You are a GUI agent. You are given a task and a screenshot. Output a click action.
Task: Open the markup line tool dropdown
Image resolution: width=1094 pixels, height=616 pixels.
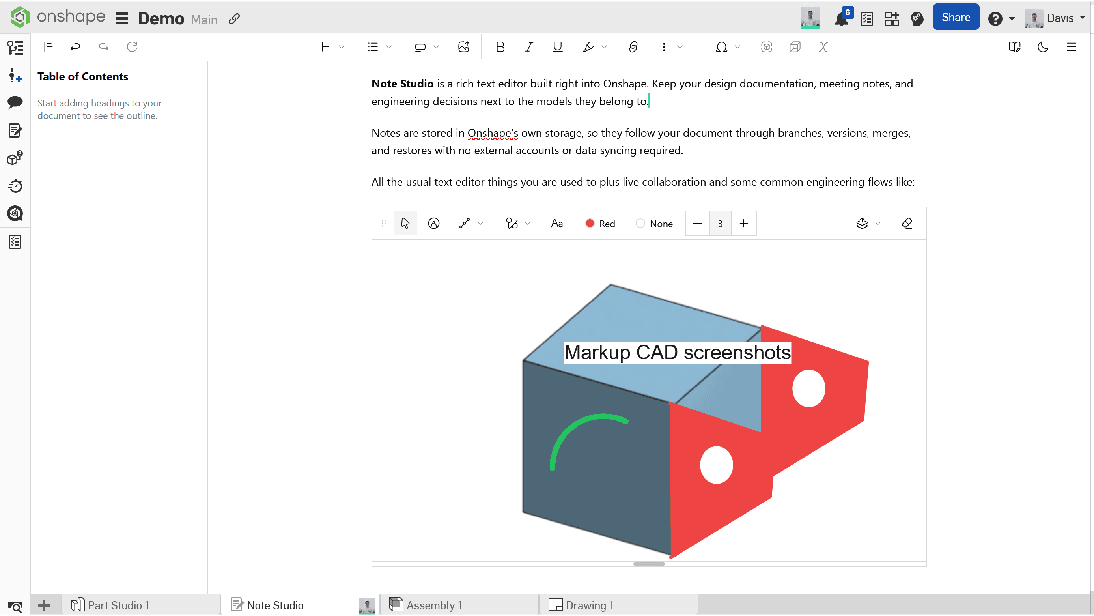tap(470, 223)
